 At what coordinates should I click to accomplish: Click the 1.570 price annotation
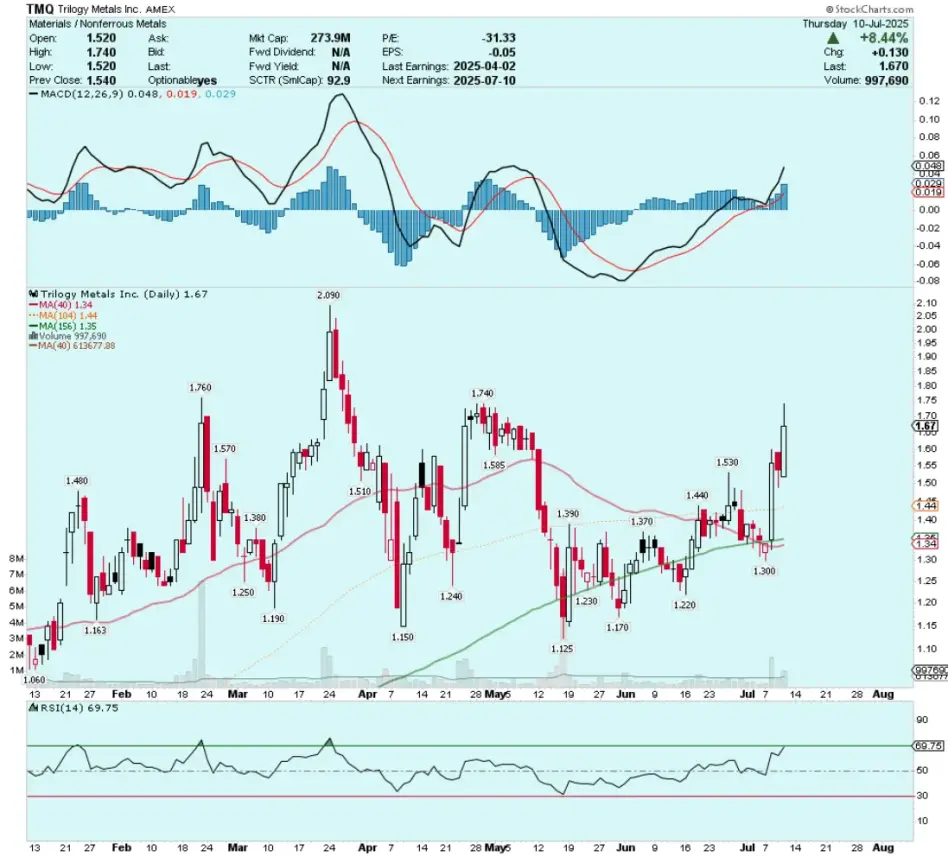tap(224, 448)
